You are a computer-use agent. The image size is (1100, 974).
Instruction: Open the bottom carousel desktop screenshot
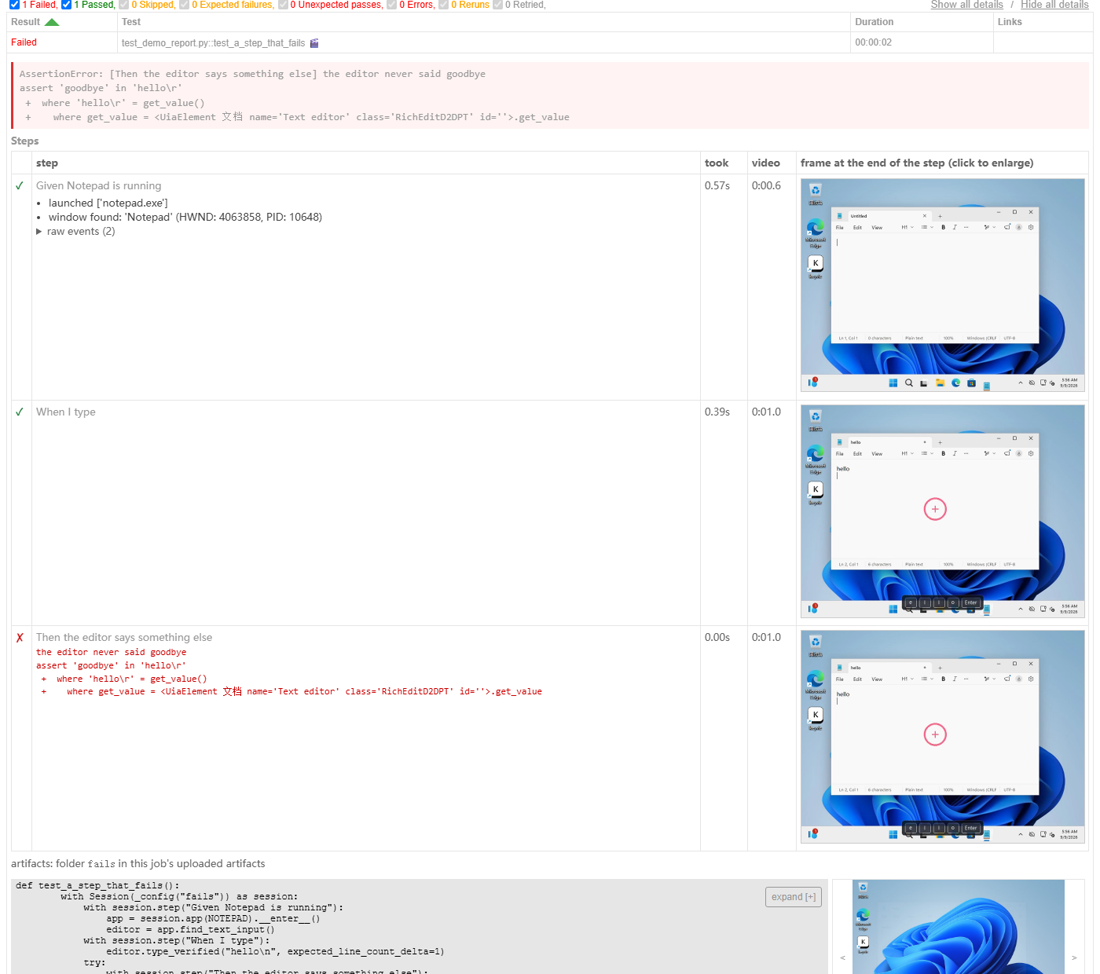[x=958, y=926]
